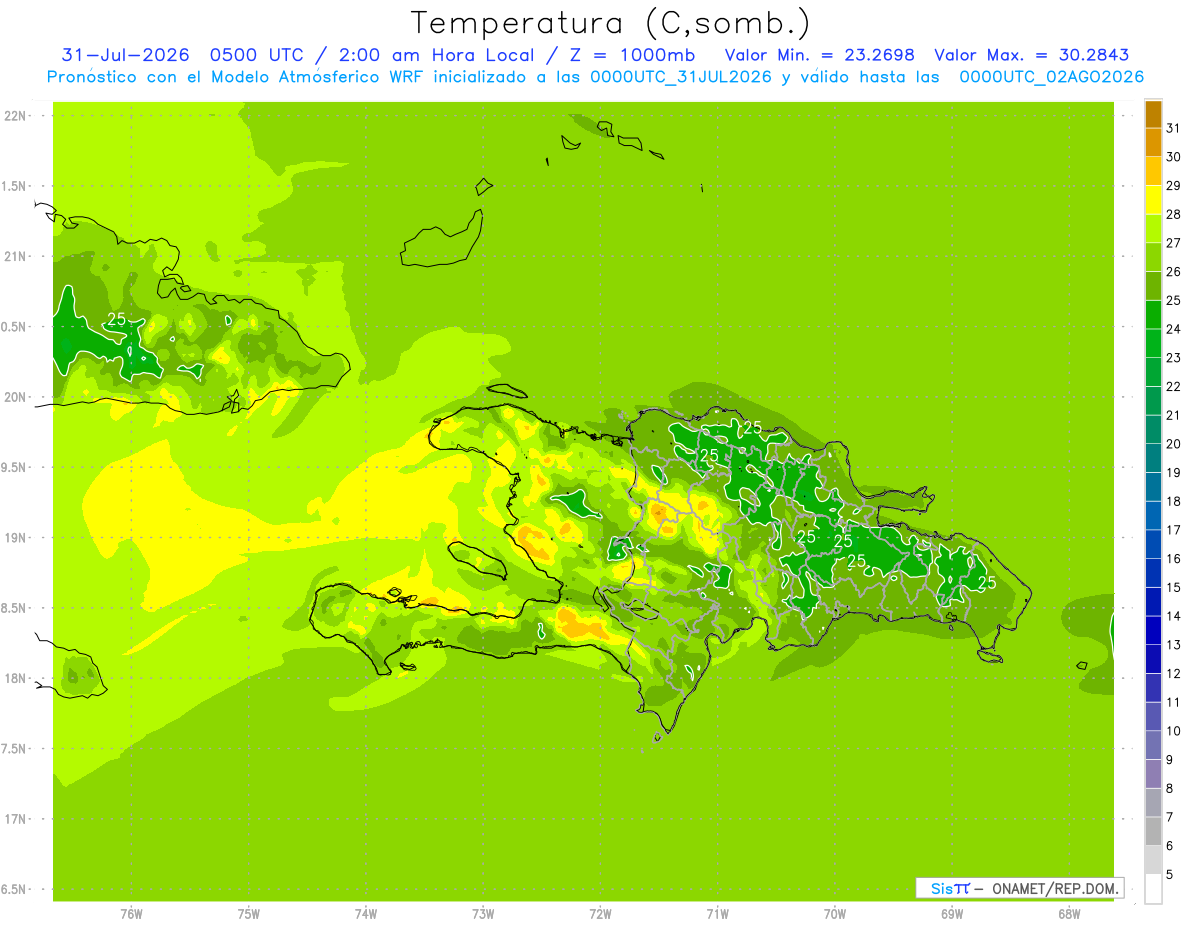The width and height of the screenshot is (1200, 927).
Task: Click the 72W longitude axis label
Action: [x=600, y=913]
